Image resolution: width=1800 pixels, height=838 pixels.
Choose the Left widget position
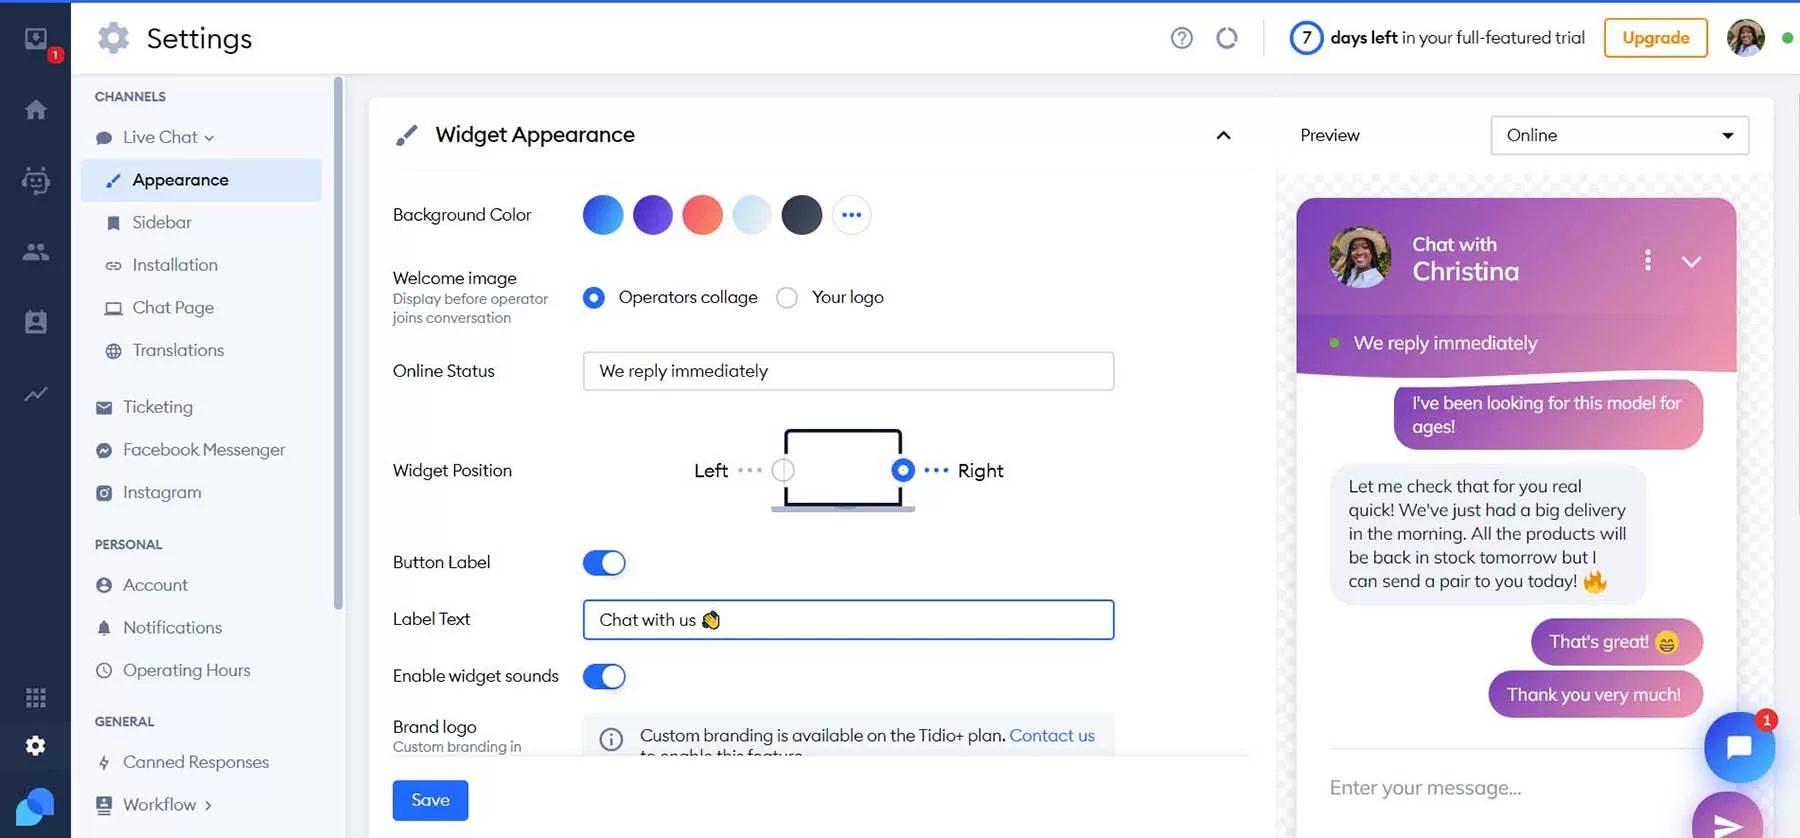783,470
